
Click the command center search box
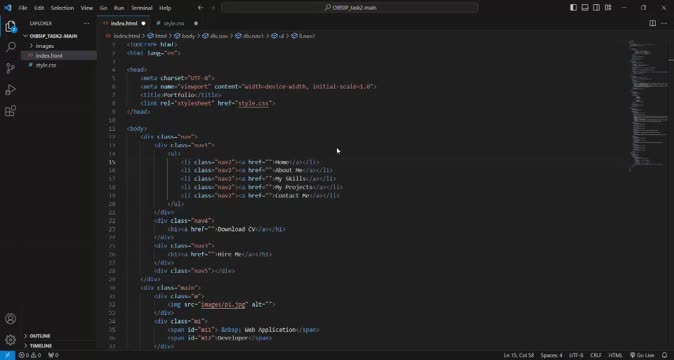tap(349, 8)
